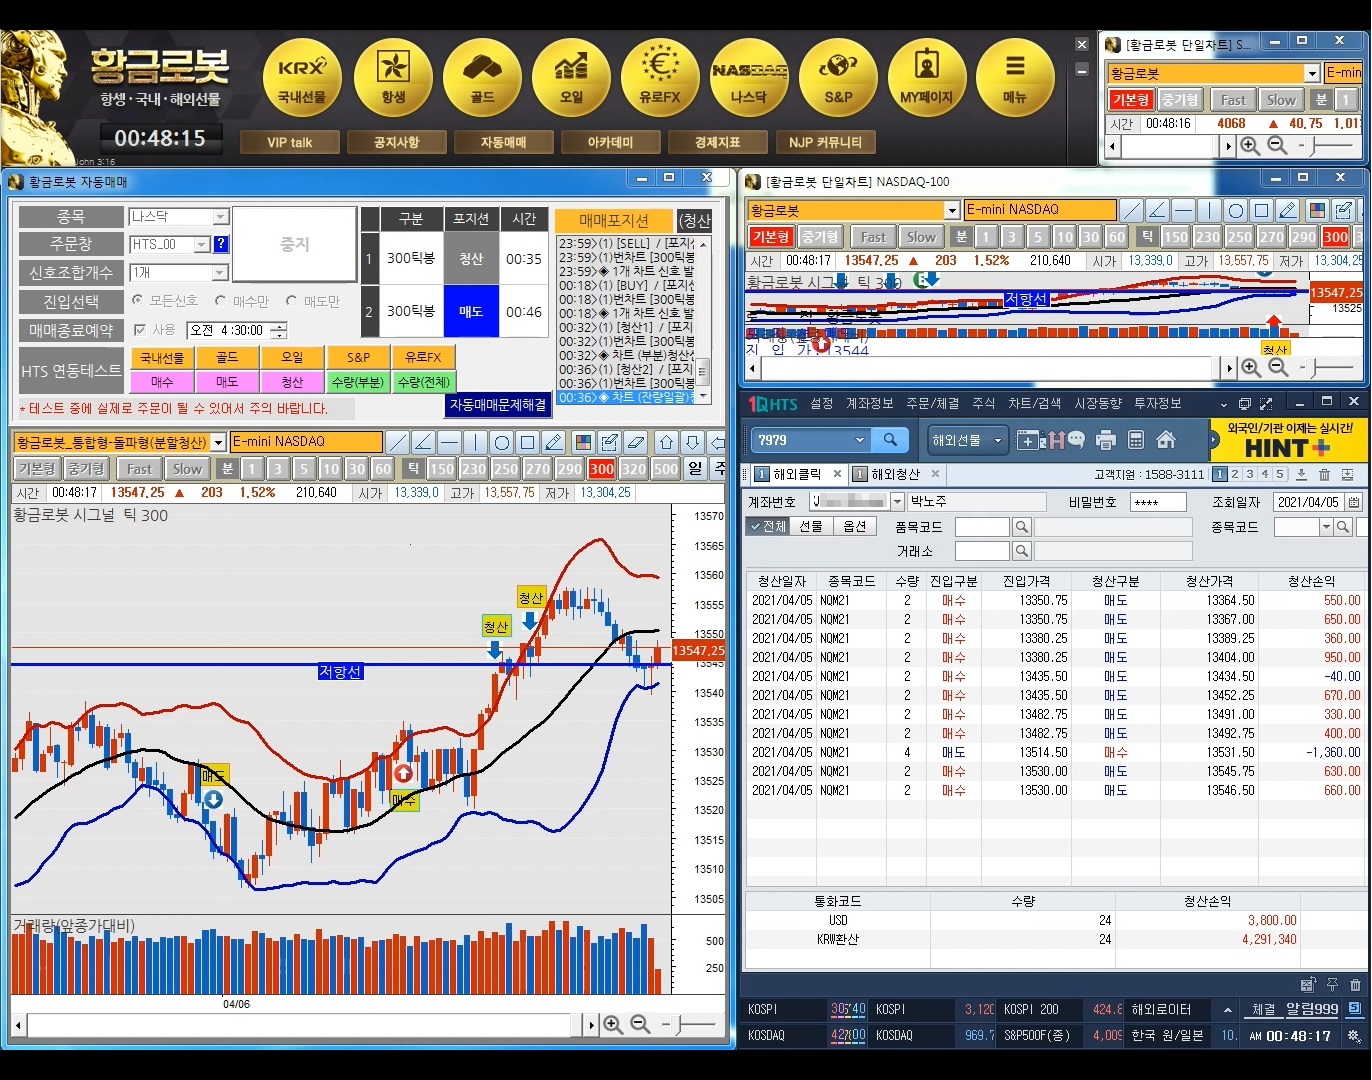Screen dimensions: 1372x1080
Task: Open MY페이지 badge icon
Action: tap(927, 78)
